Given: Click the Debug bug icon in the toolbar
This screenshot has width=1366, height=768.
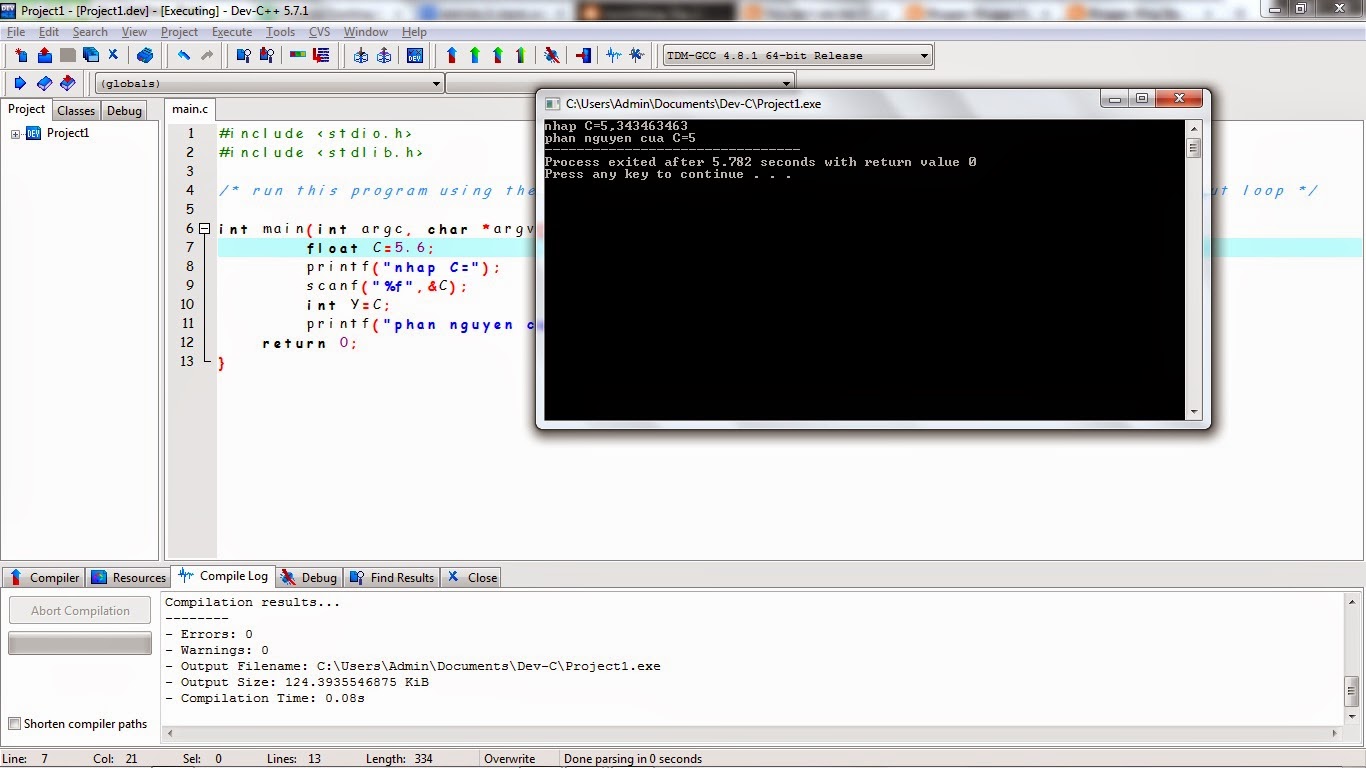Looking at the screenshot, I should click(551, 56).
